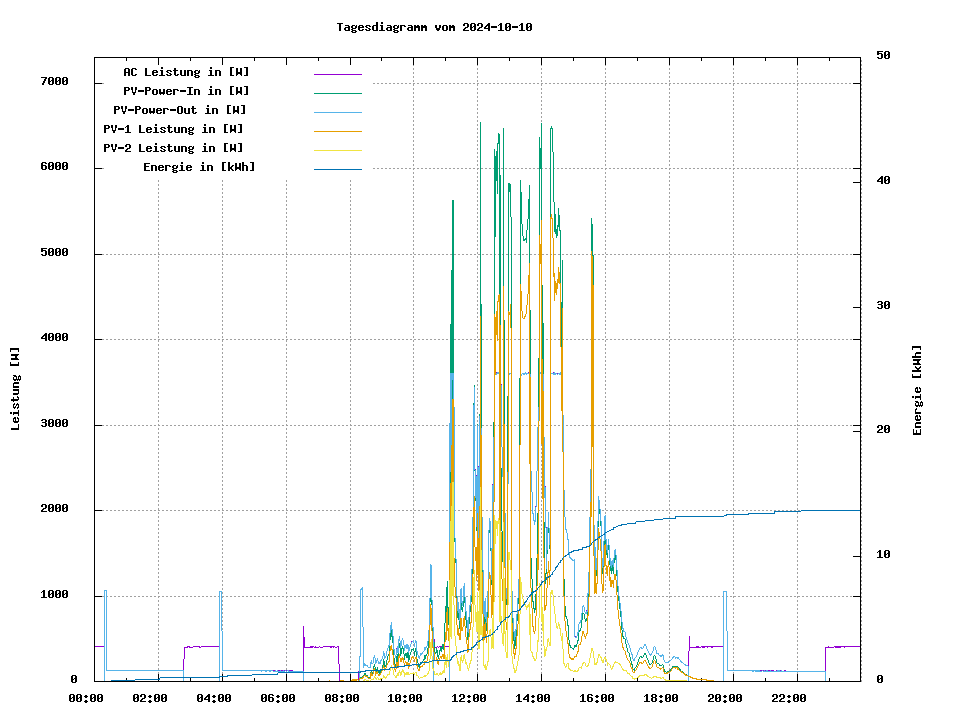Click the 12:00 time axis tick label
This screenshot has height=720, width=960.
(469, 698)
